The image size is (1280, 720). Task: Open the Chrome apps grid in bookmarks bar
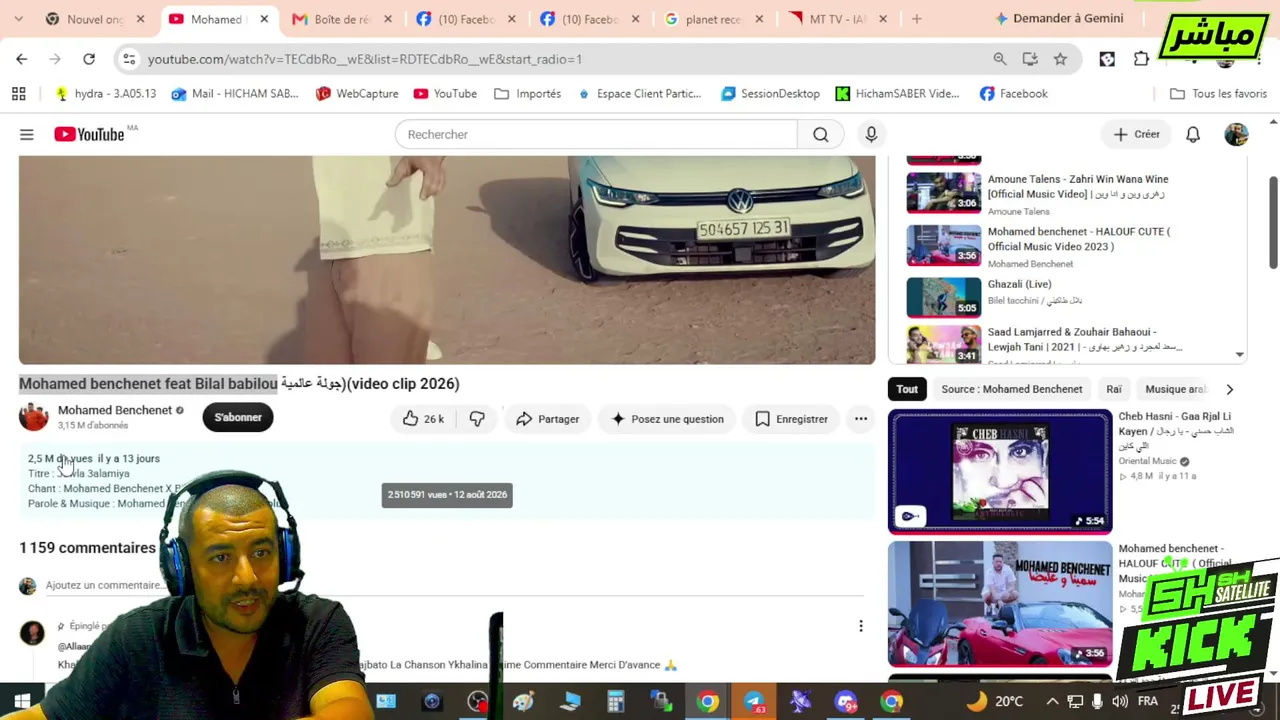[19, 94]
